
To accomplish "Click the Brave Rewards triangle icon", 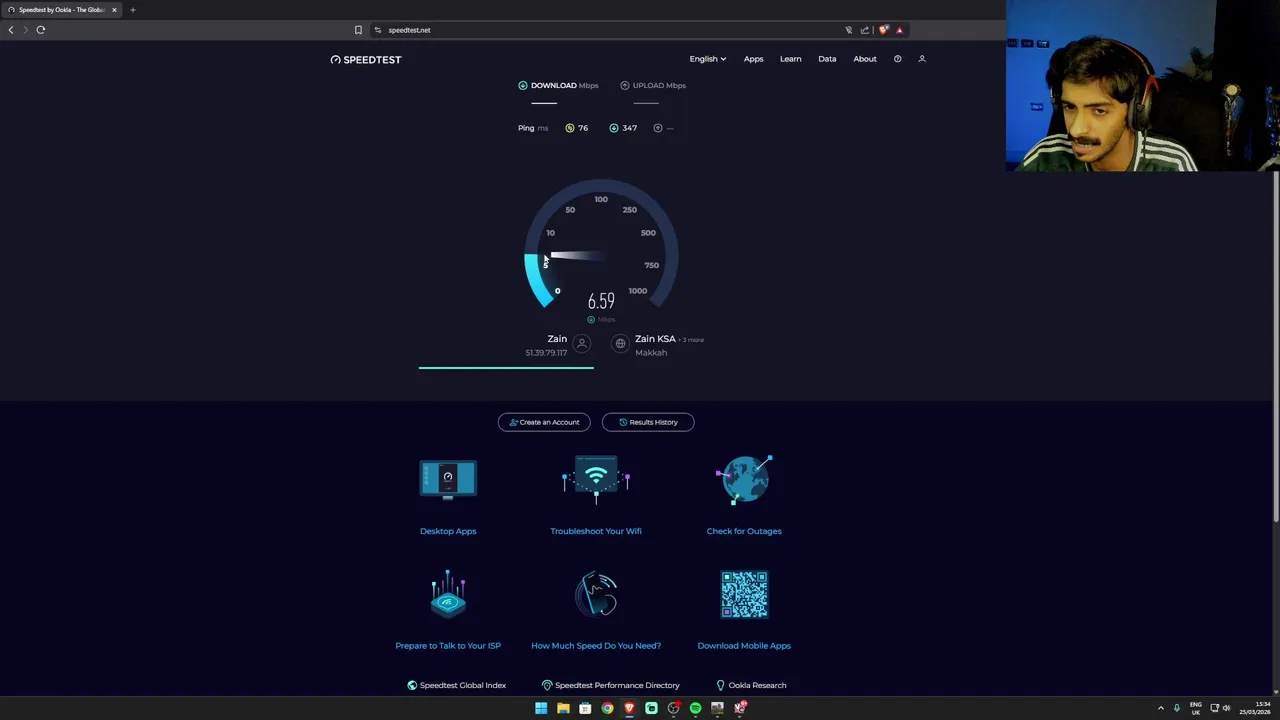I will click(x=899, y=30).
